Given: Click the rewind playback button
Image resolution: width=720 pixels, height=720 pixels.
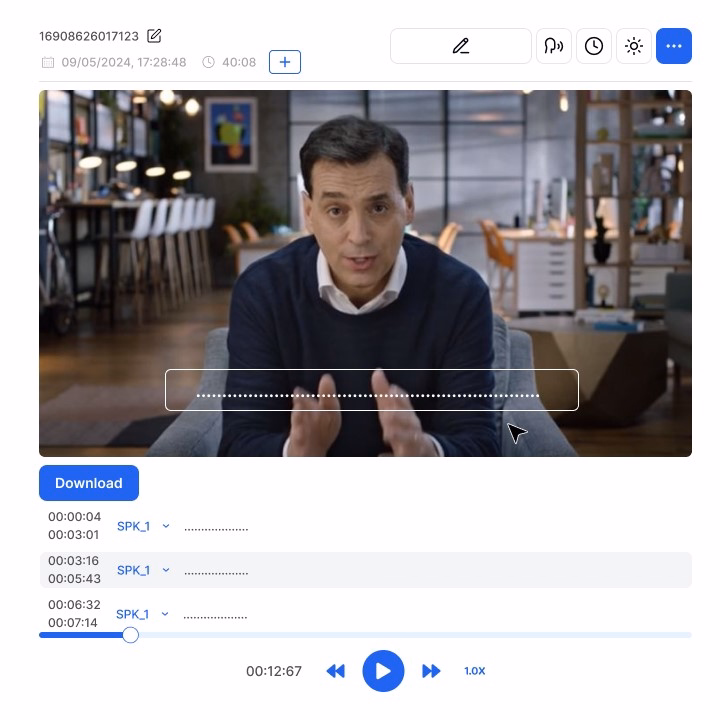Looking at the screenshot, I should pos(336,671).
